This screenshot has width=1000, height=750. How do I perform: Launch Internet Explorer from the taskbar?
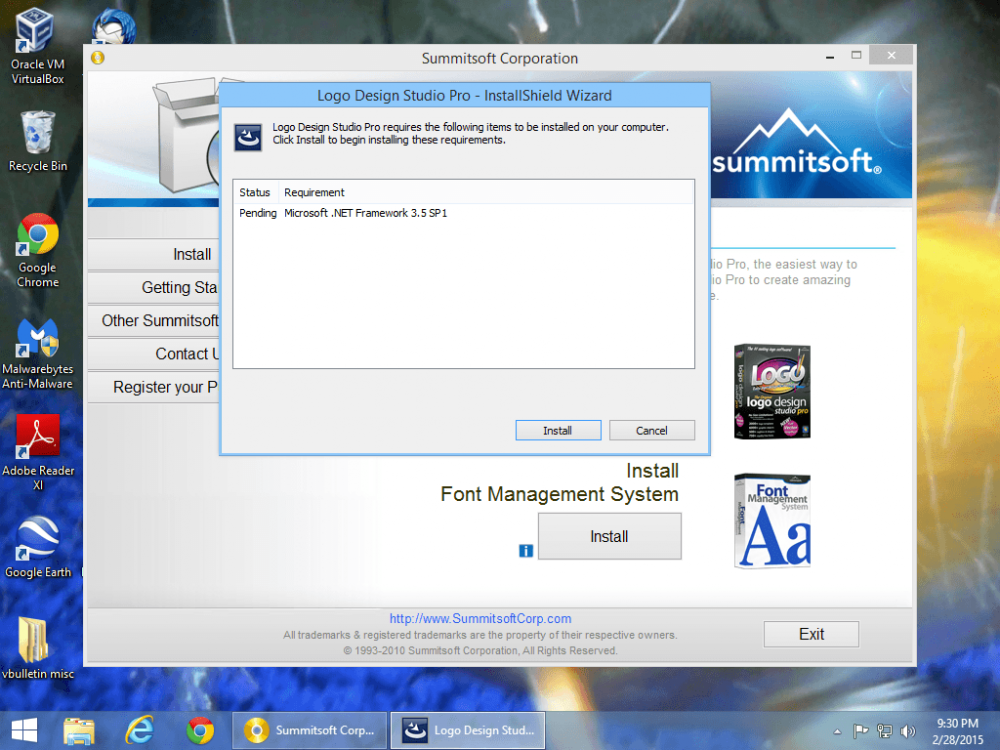[x=139, y=730]
